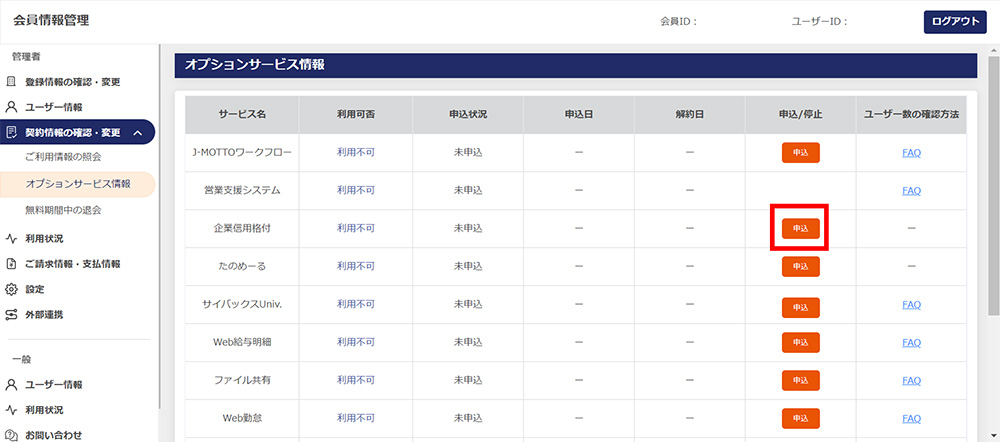This screenshot has width=1000, height=442.
Task: Click 申込 button for 企業信用格付
Action: [800, 228]
